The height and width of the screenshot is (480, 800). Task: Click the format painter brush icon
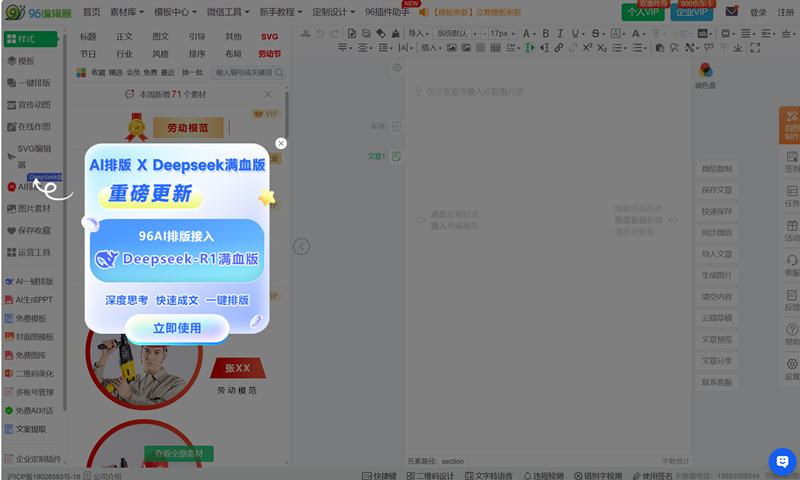[x=395, y=34]
